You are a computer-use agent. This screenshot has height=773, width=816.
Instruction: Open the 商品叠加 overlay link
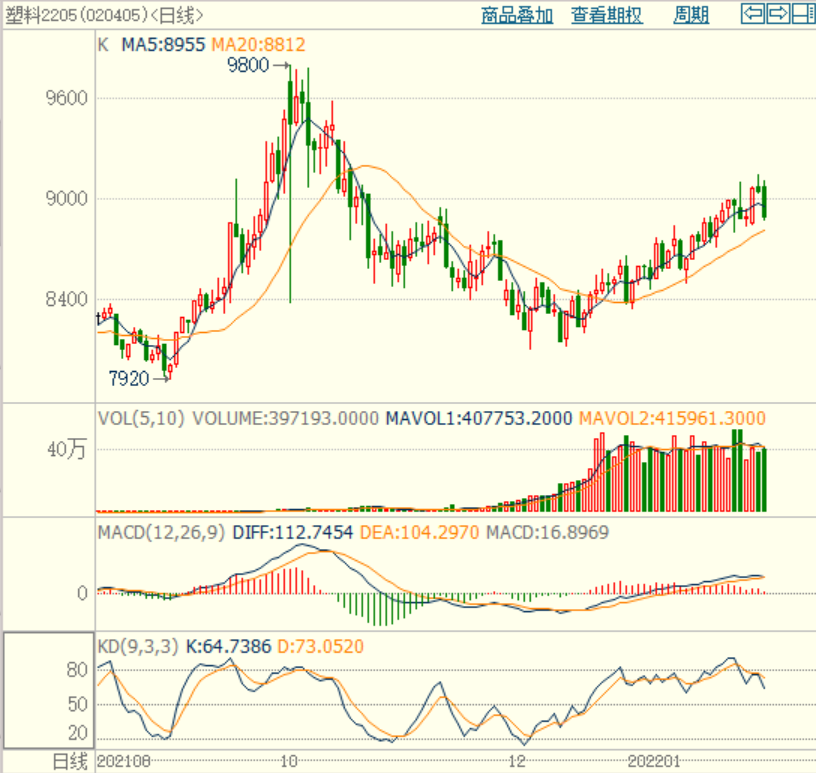[517, 15]
